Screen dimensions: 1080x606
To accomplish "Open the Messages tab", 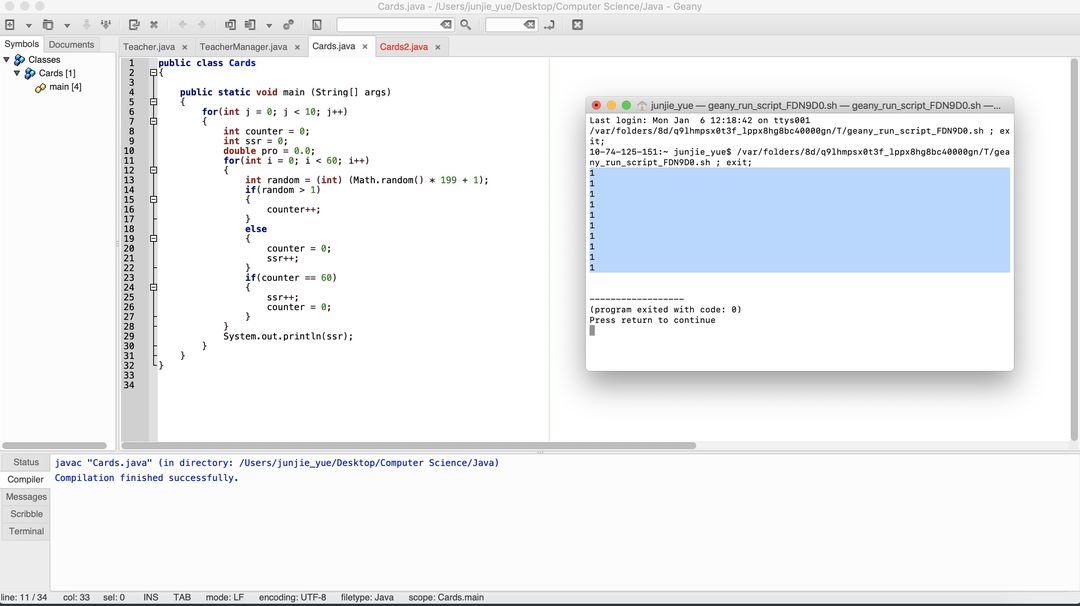I will pos(26,497).
